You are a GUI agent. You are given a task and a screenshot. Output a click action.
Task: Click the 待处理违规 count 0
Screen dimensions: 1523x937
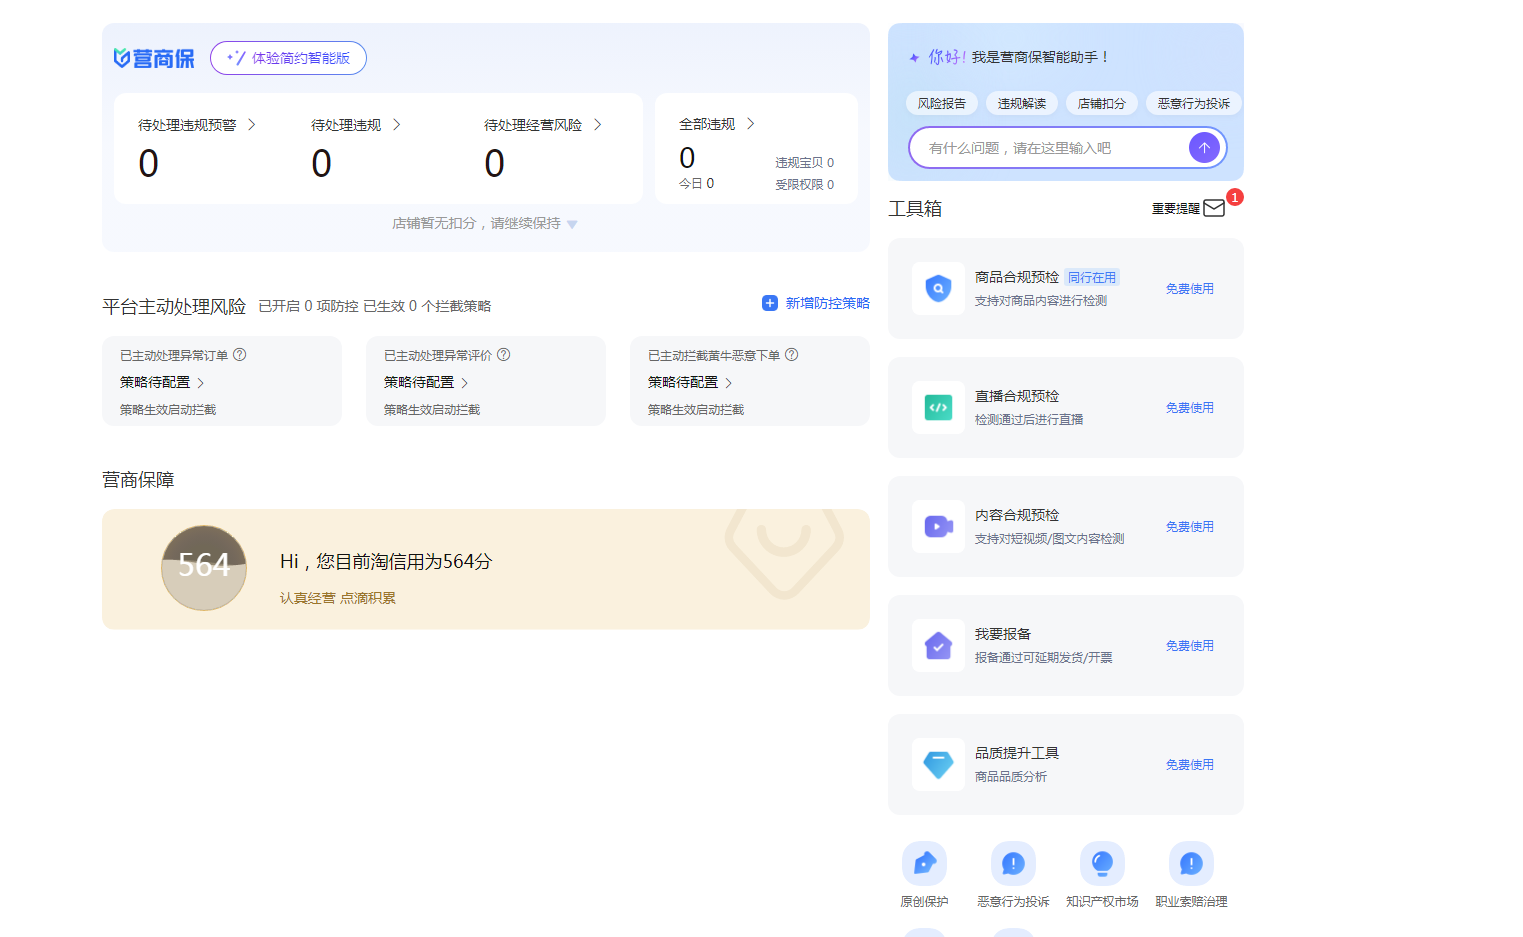322,164
